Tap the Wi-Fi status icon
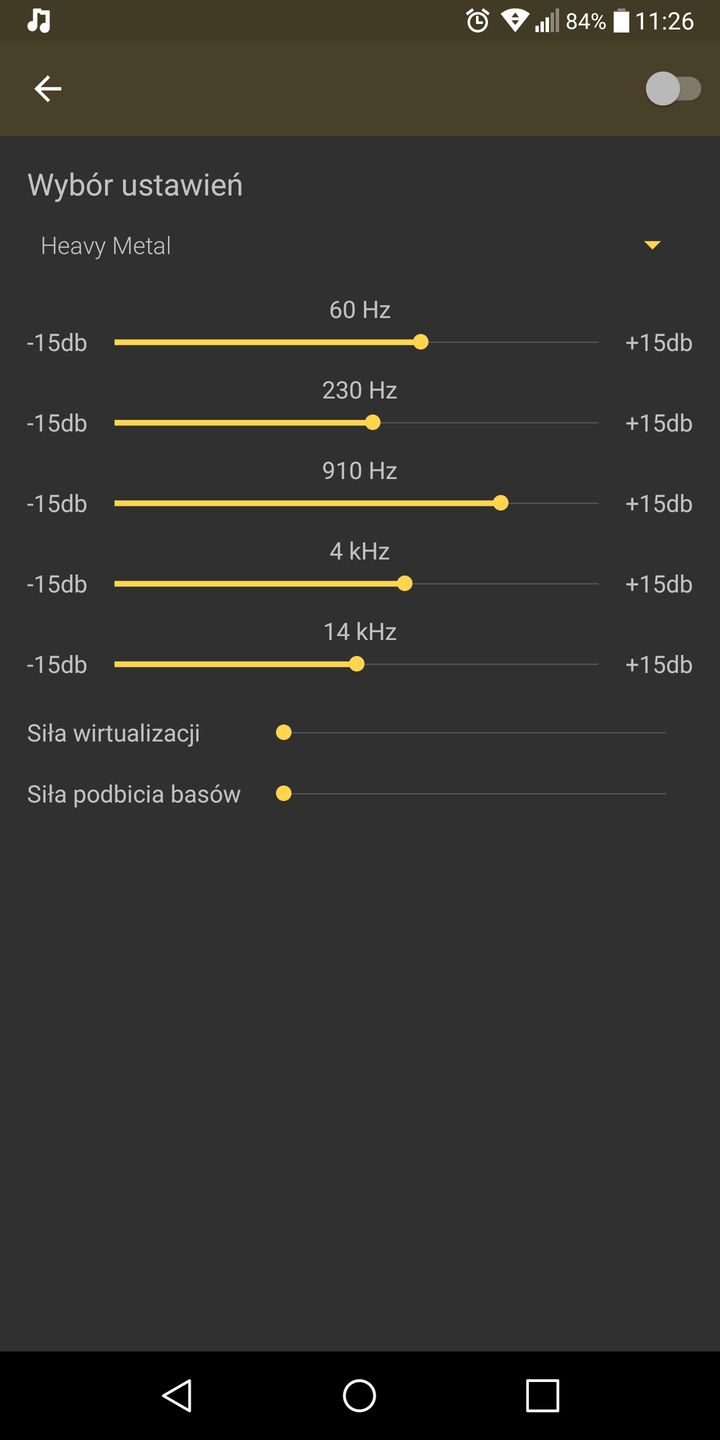Screen dimensions: 720x1440 [x=515, y=21]
